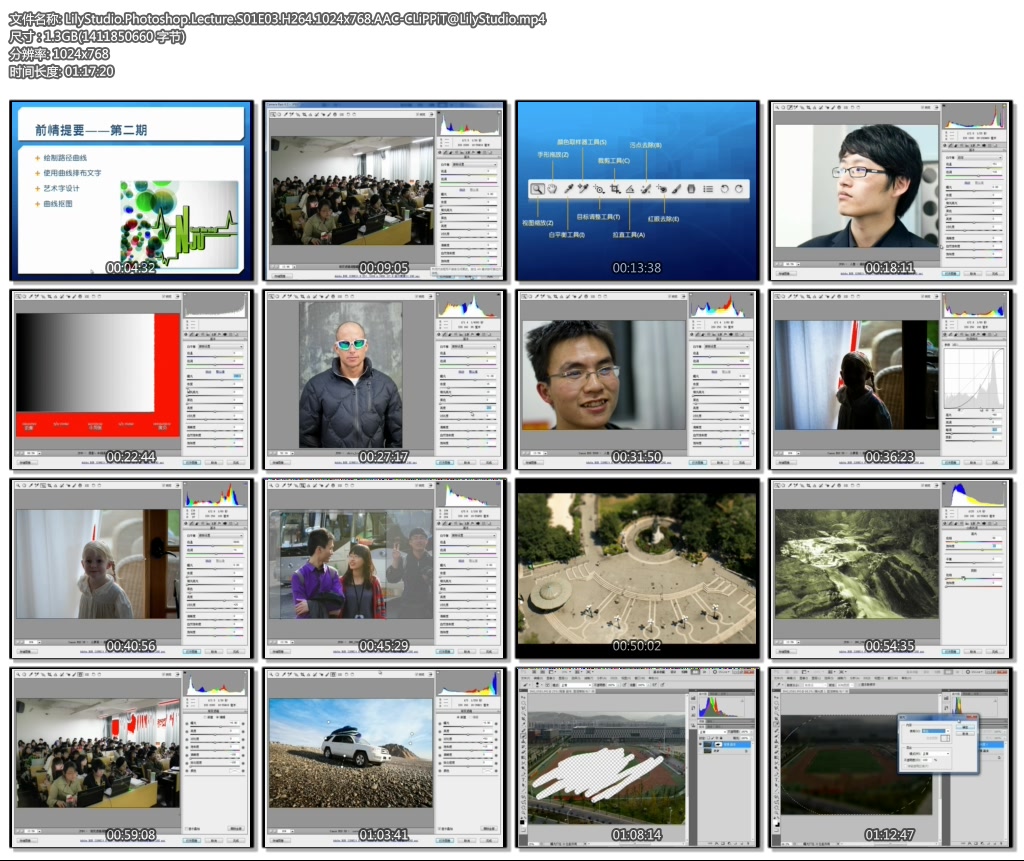Pick the White Balance eyedropper tool

pos(568,188)
